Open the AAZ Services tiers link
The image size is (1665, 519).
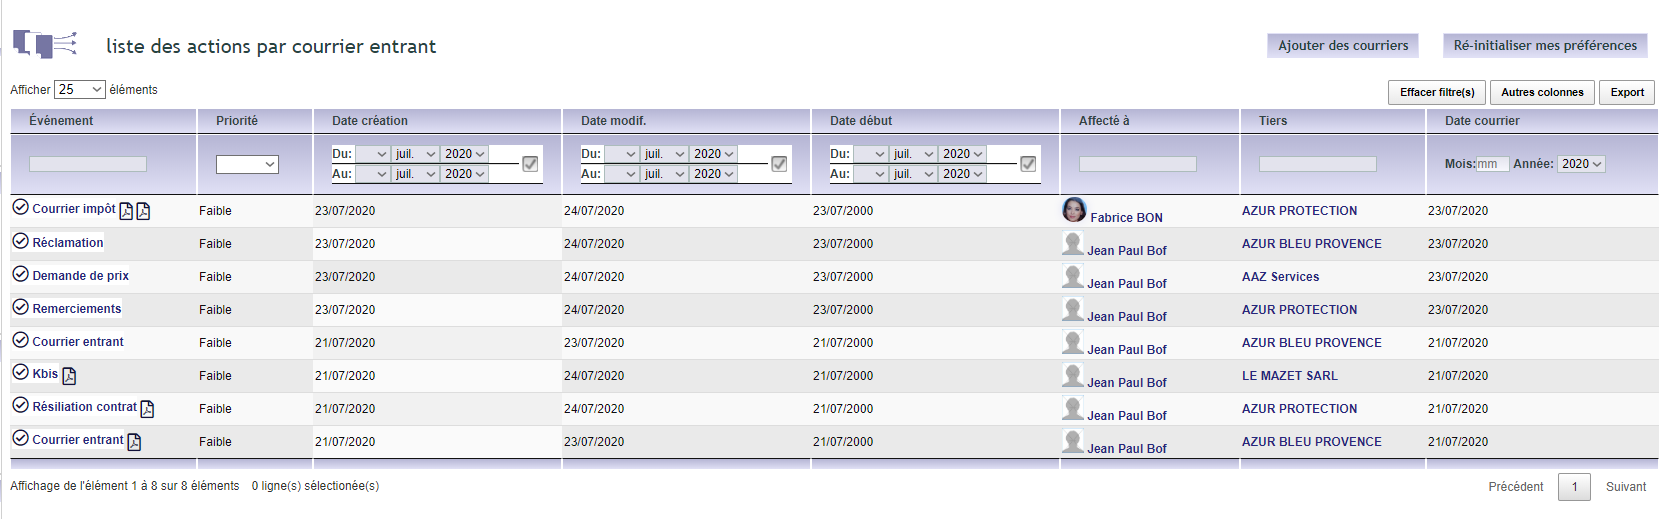[1280, 277]
